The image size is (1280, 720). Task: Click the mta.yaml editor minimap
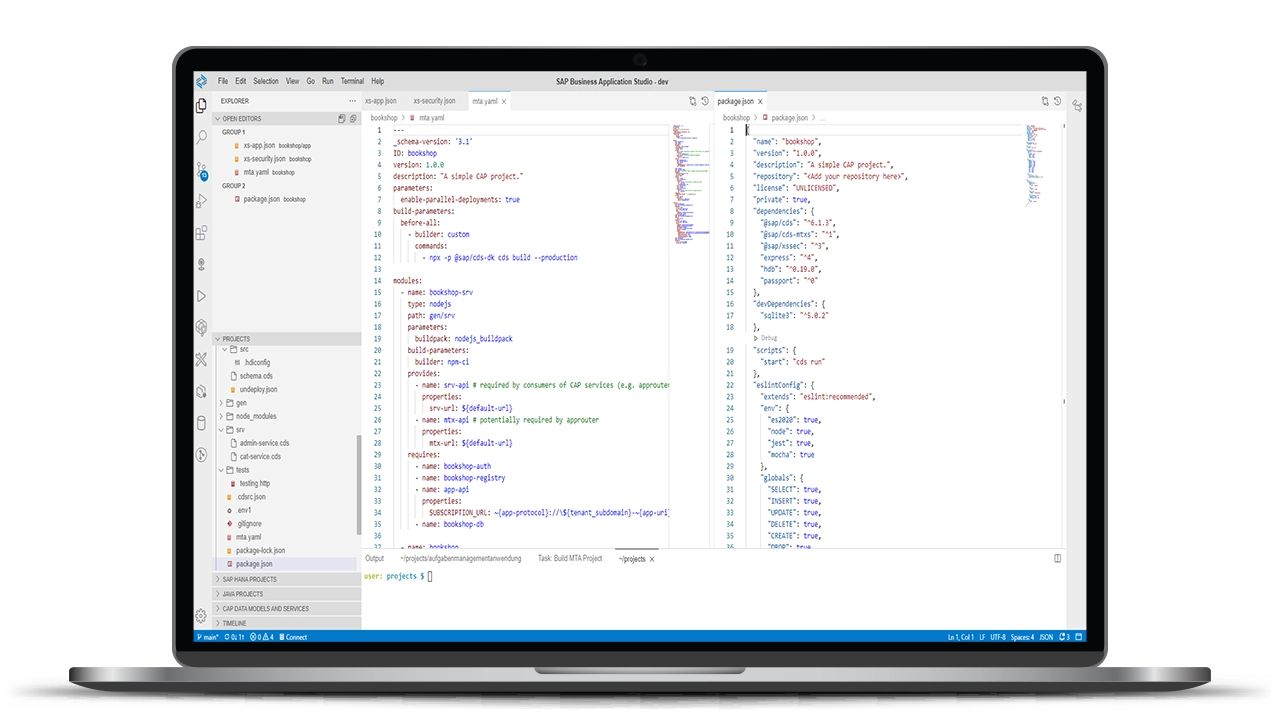point(689,185)
